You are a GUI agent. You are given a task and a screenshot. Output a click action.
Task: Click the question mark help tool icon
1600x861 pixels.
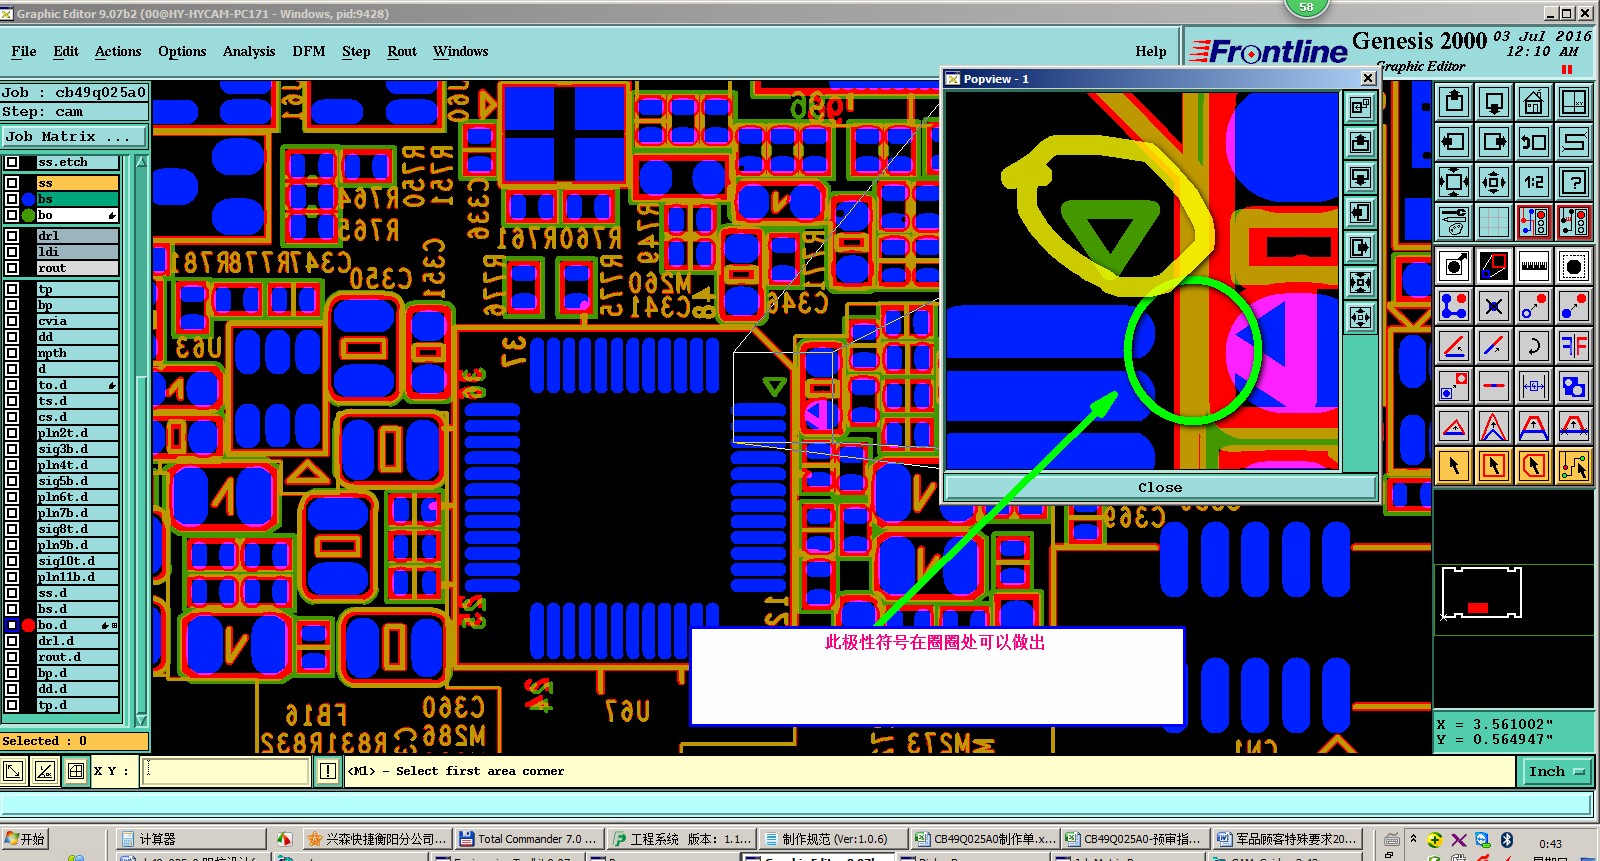(1574, 182)
